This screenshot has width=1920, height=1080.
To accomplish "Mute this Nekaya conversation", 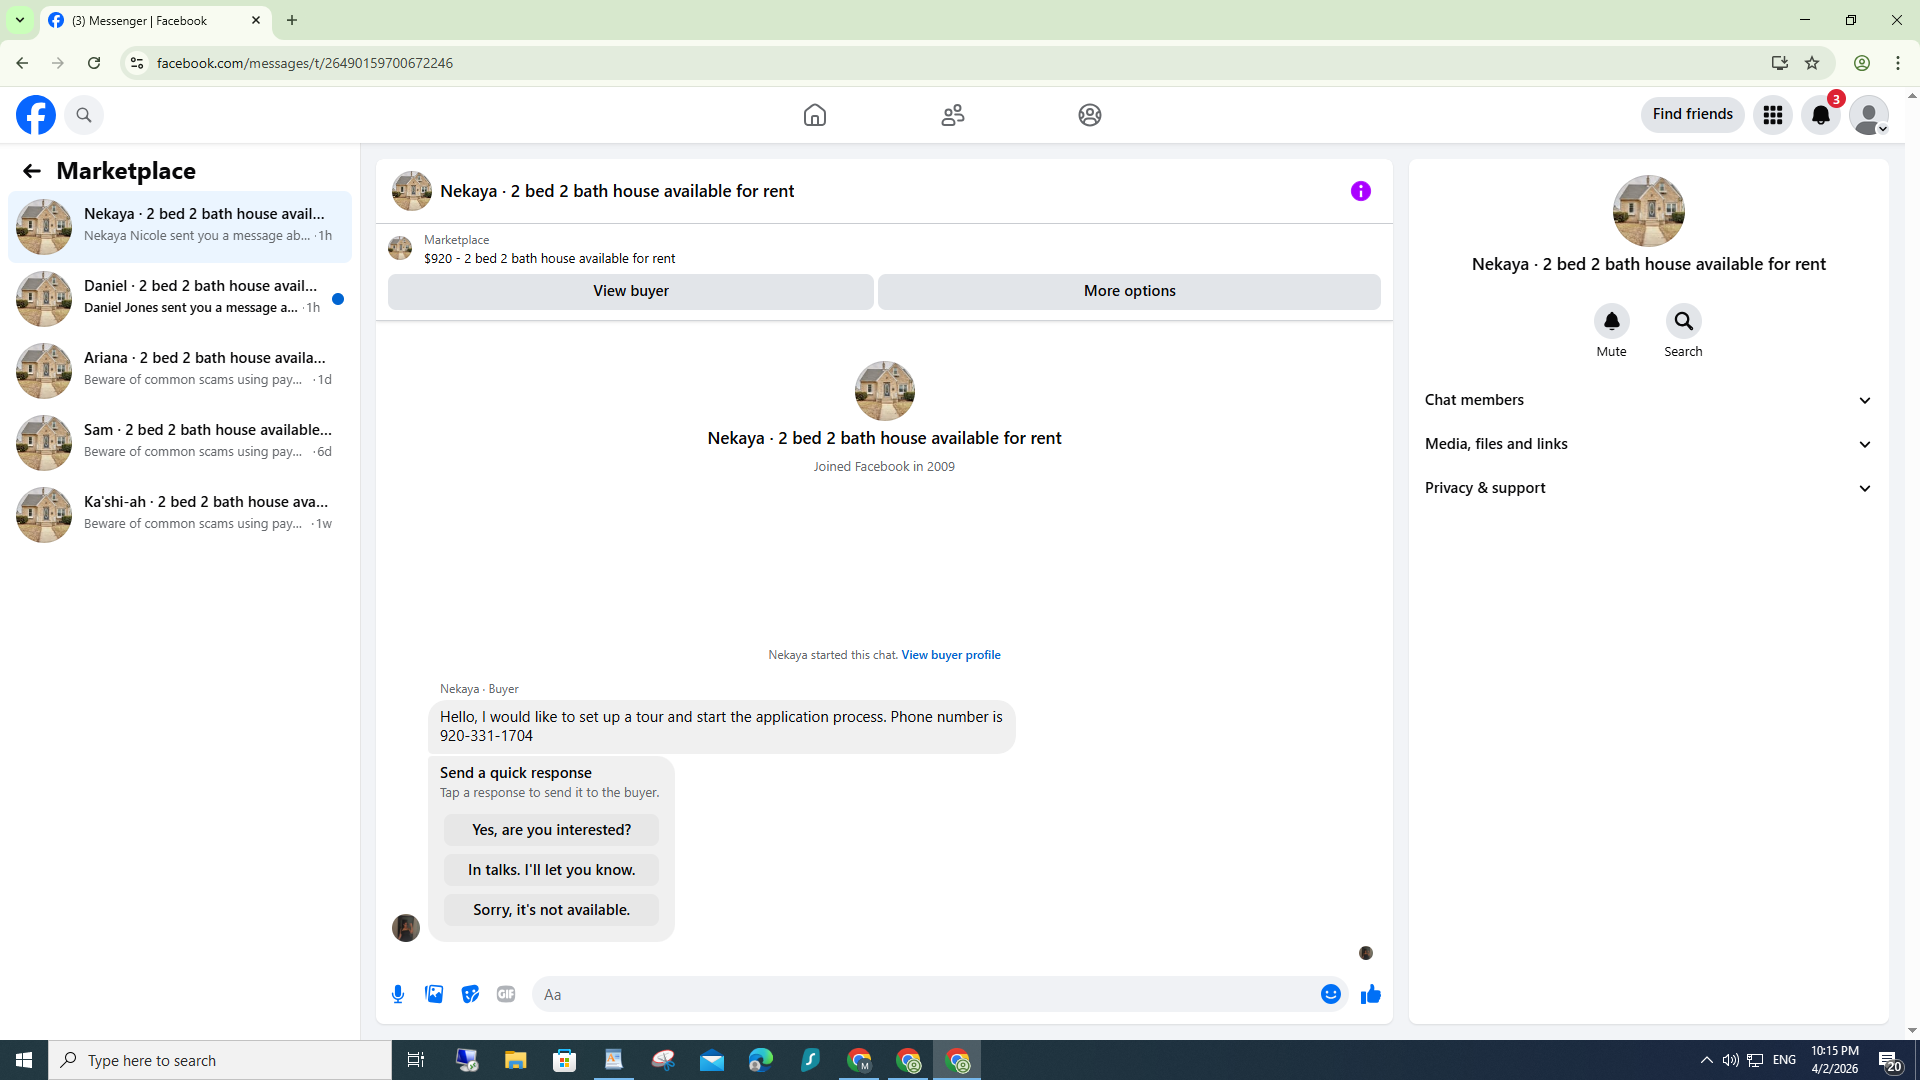I will click(x=1611, y=321).
